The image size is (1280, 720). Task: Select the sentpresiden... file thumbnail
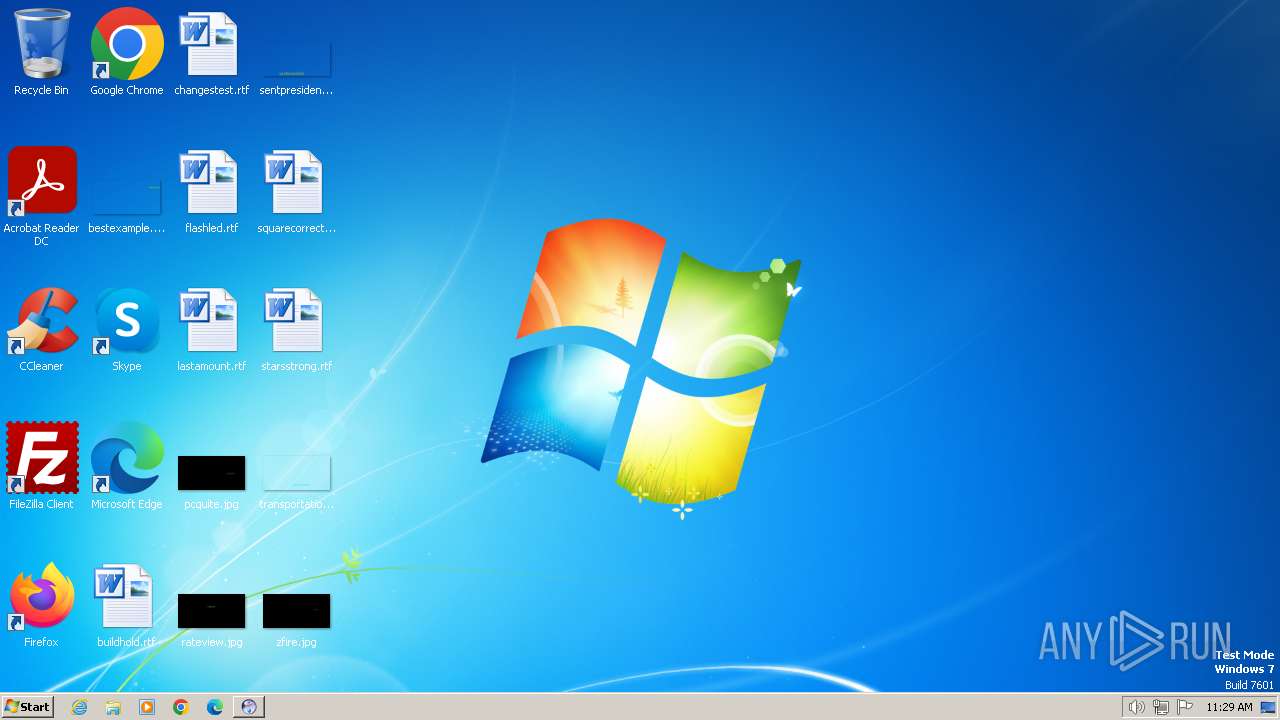point(296,60)
